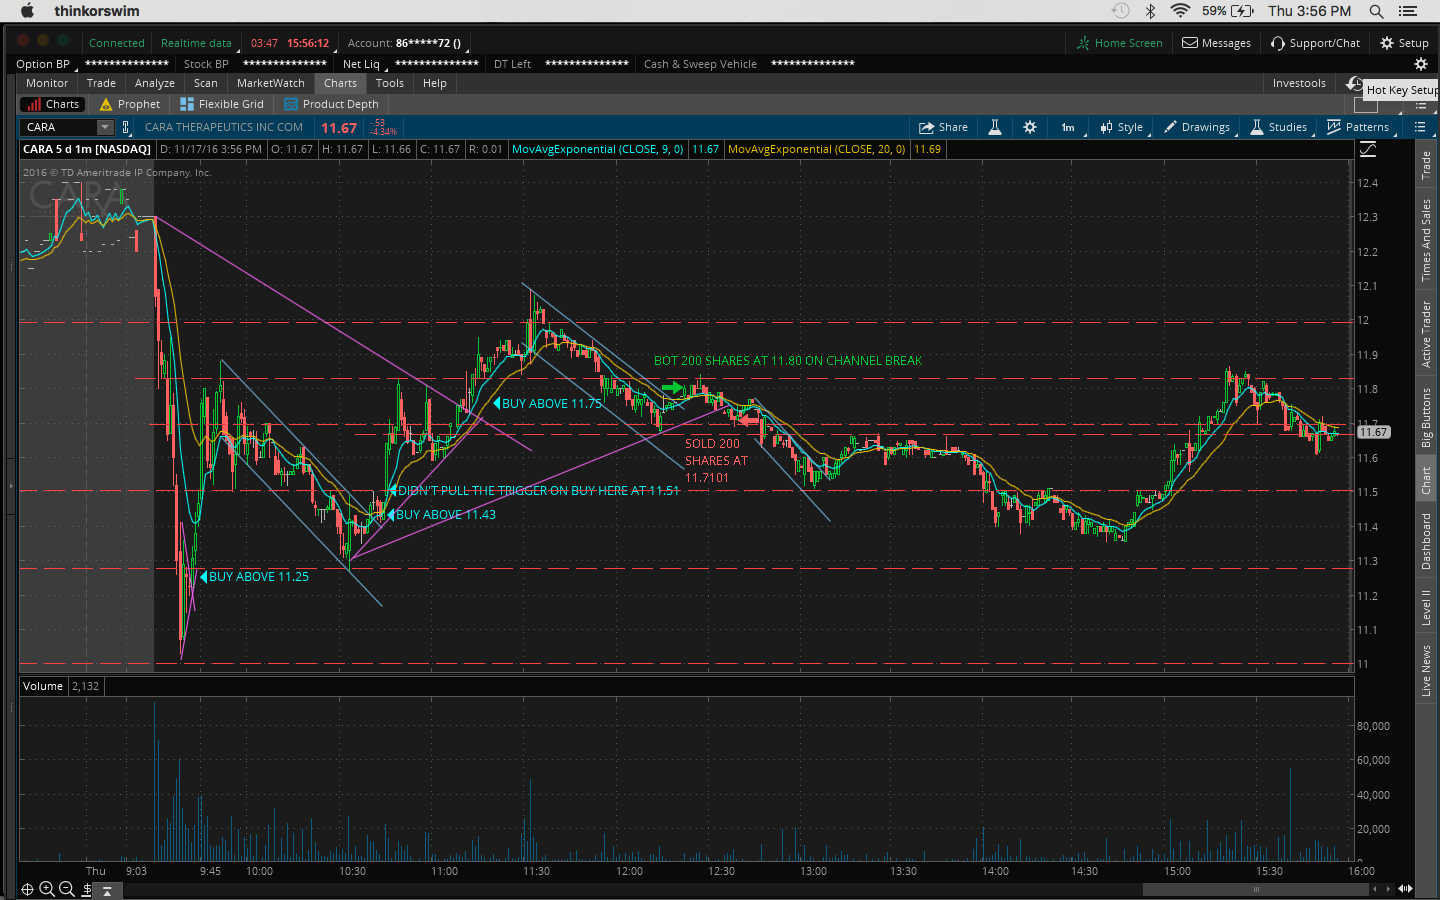1440x900 pixels.
Task: Open the Trade side panel
Action: (1426, 165)
